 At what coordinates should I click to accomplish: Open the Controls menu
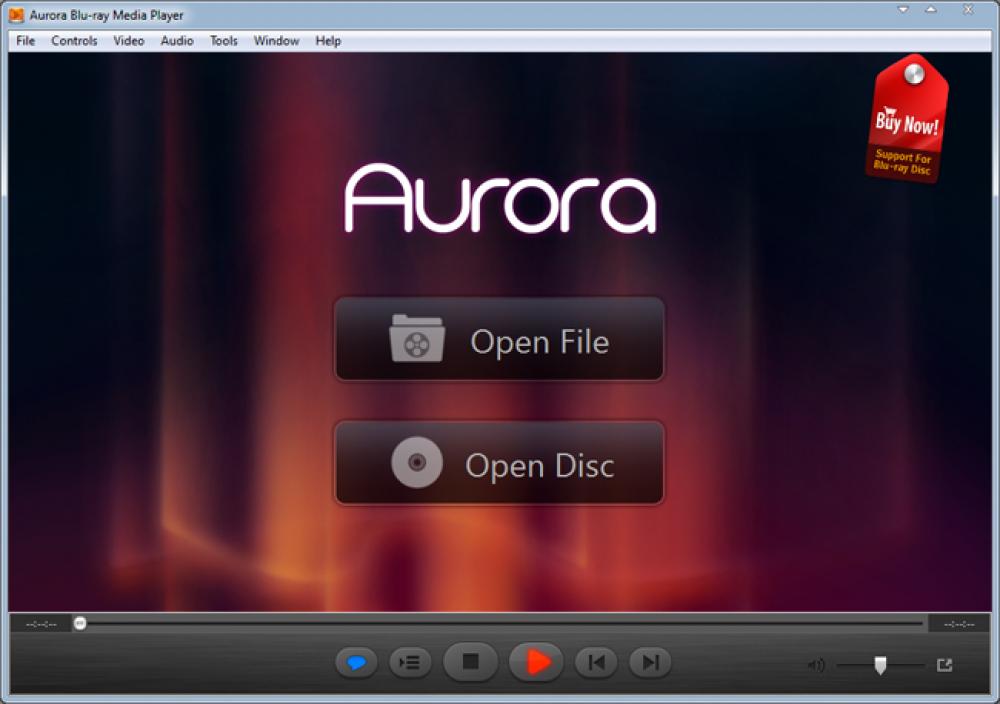point(74,41)
